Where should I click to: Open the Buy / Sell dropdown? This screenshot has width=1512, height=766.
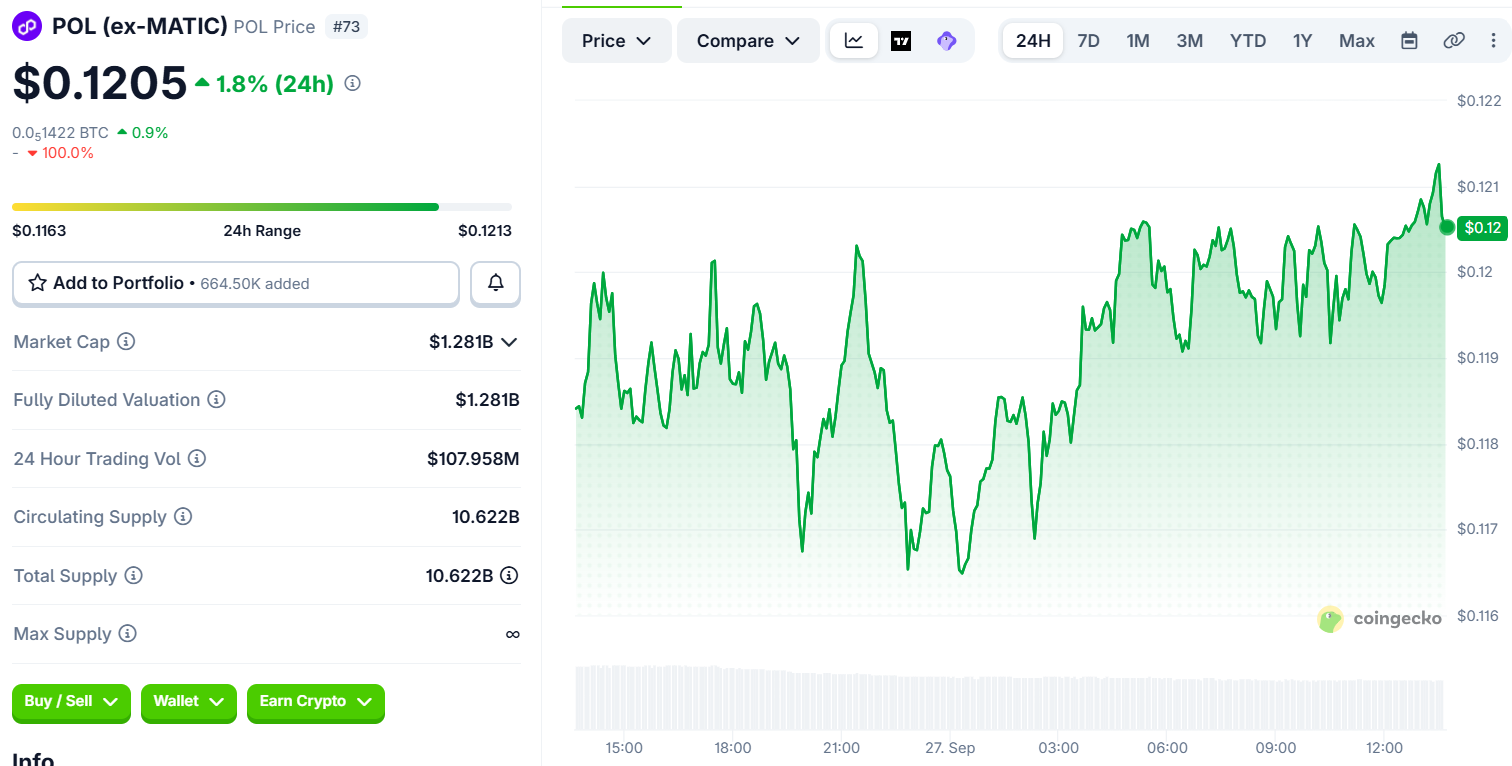click(71, 702)
